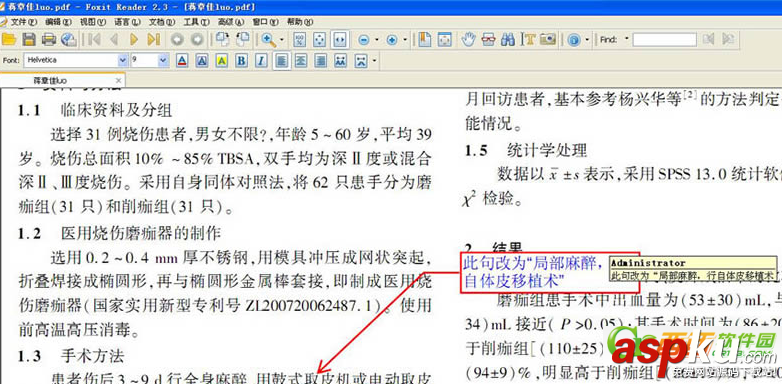The image size is (782, 384).
Task: Go to the next page
Action: point(134,40)
